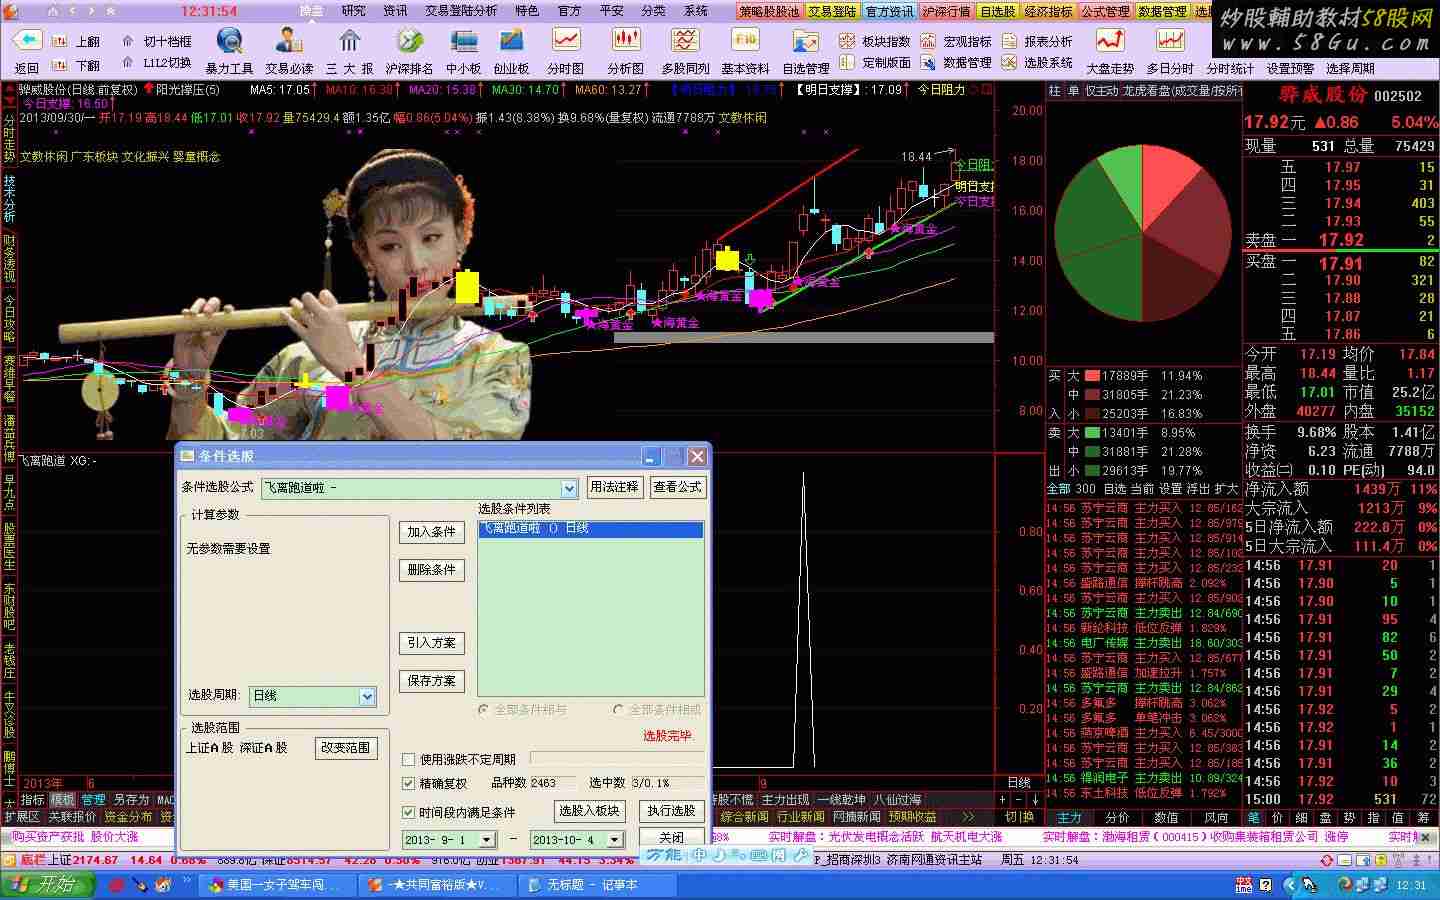
Task: Switch to the 分析图 candlestick icon
Action: point(626,41)
